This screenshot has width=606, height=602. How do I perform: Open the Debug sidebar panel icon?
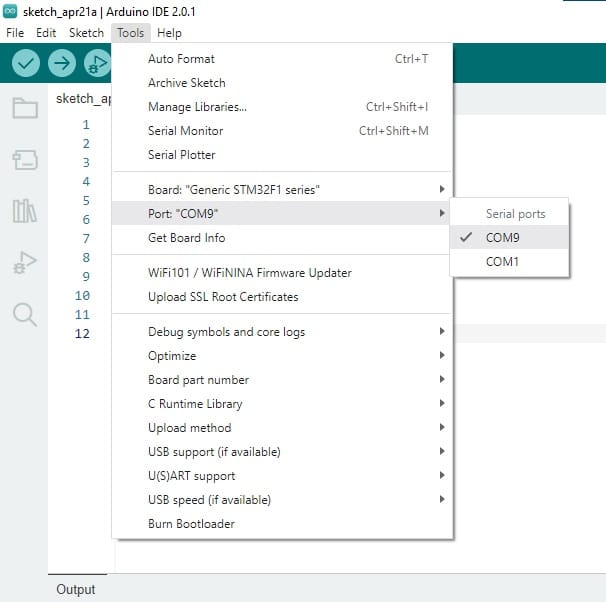25,262
